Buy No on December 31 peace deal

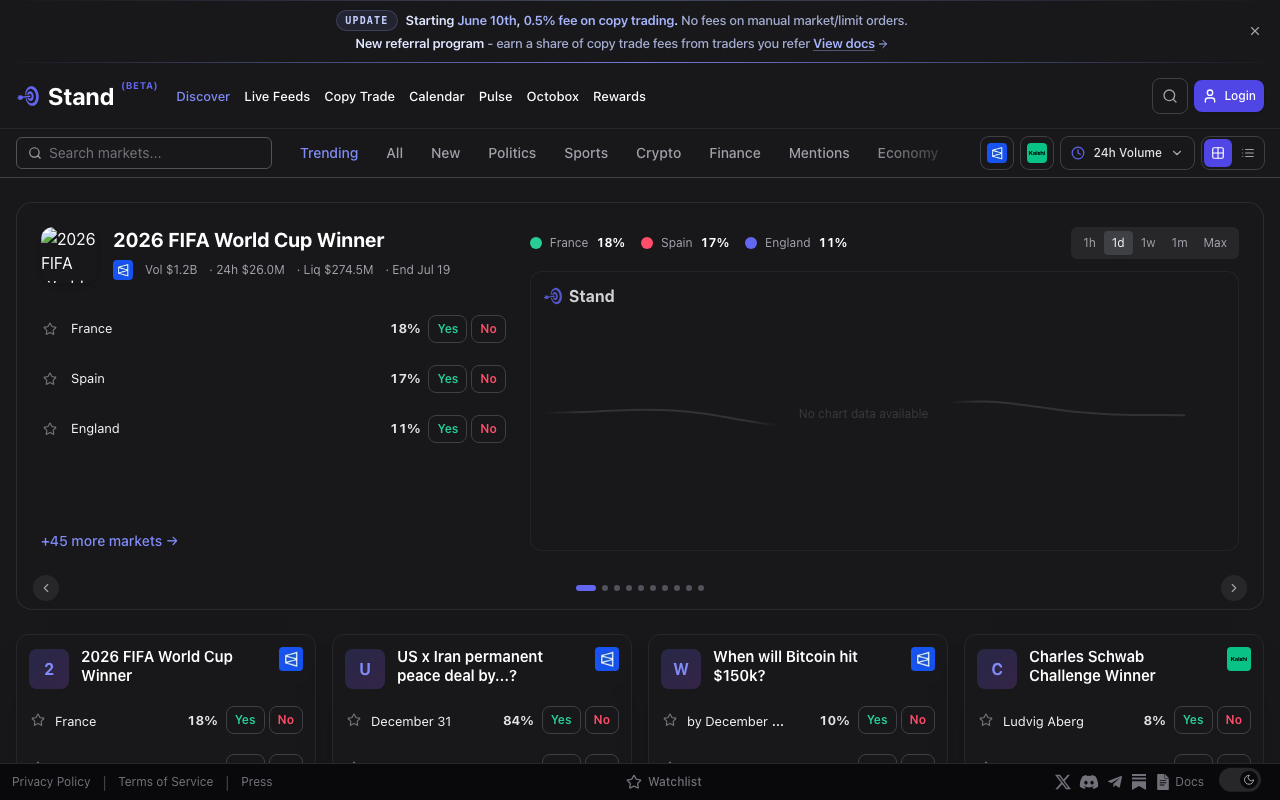[602, 720]
